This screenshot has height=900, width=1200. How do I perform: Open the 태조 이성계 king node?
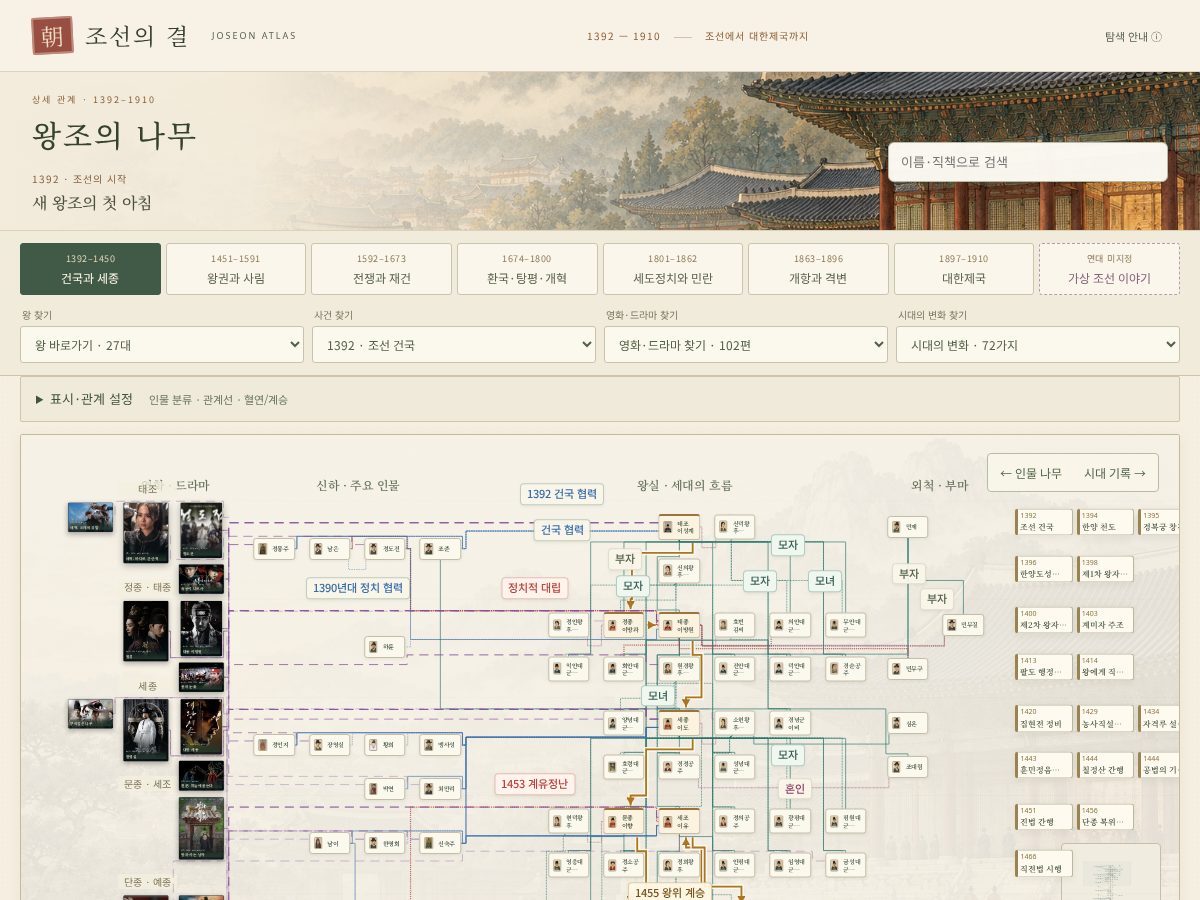679,527
